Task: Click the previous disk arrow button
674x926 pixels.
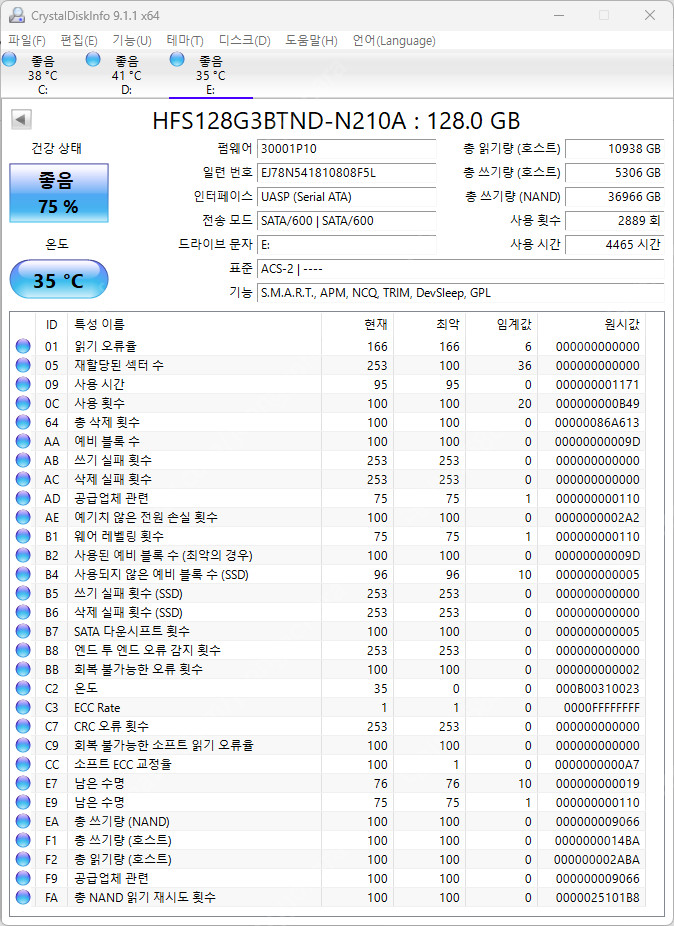Action: point(21,120)
